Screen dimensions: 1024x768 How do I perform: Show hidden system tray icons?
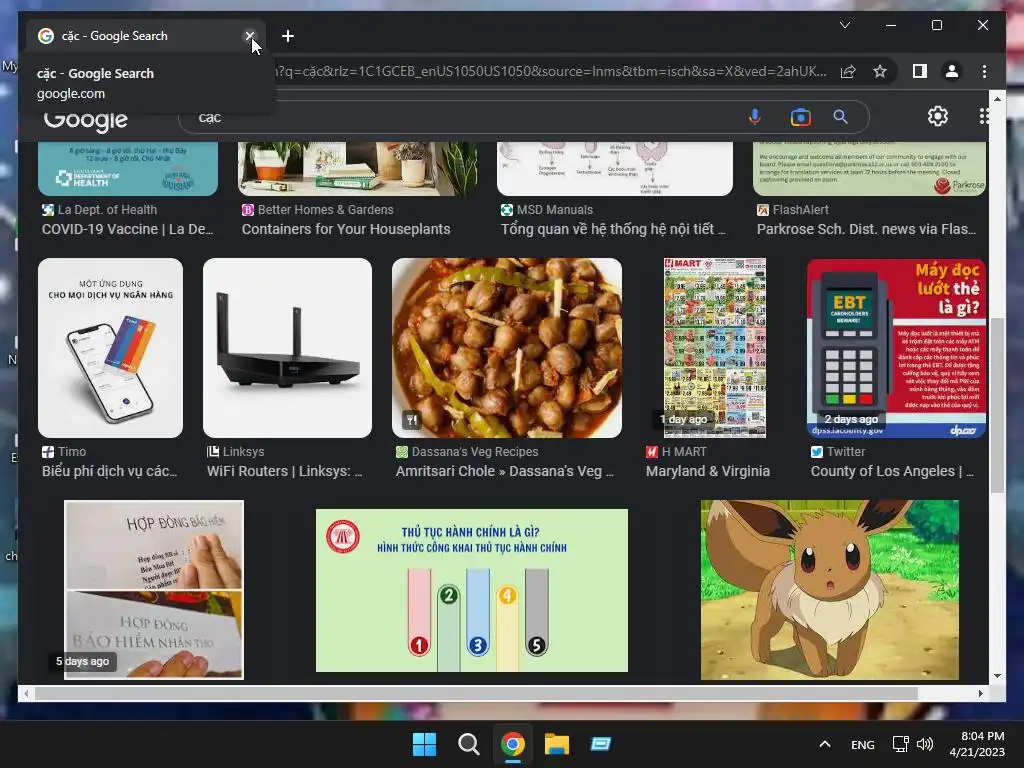coord(825,744)
